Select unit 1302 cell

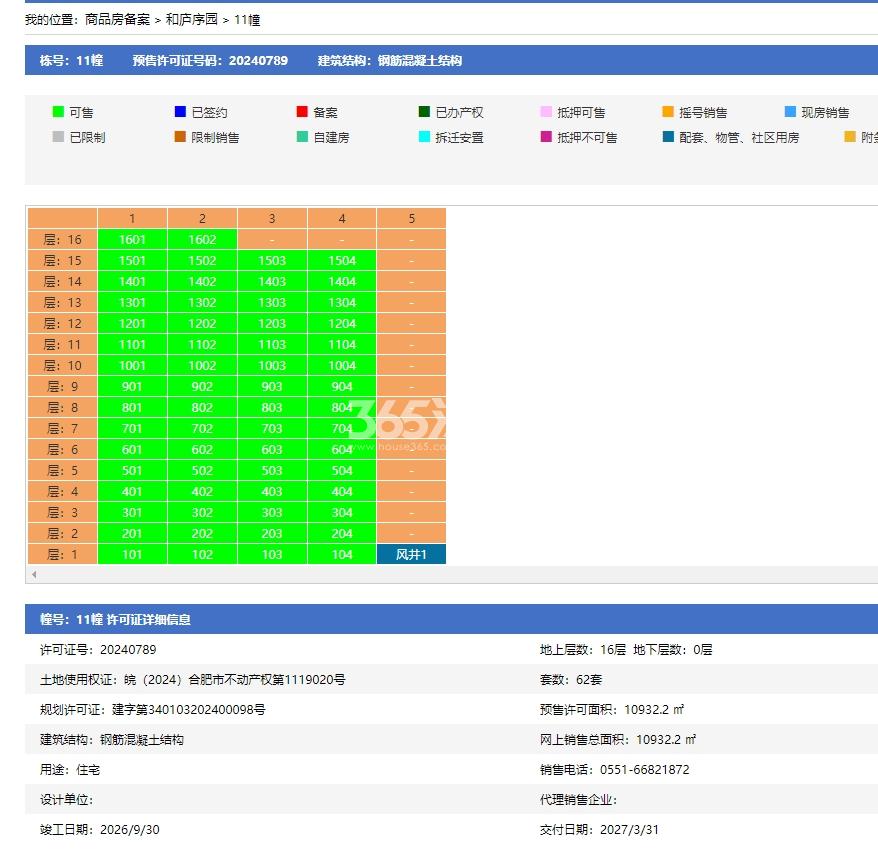pyautogui.click(x=202, y=302)
